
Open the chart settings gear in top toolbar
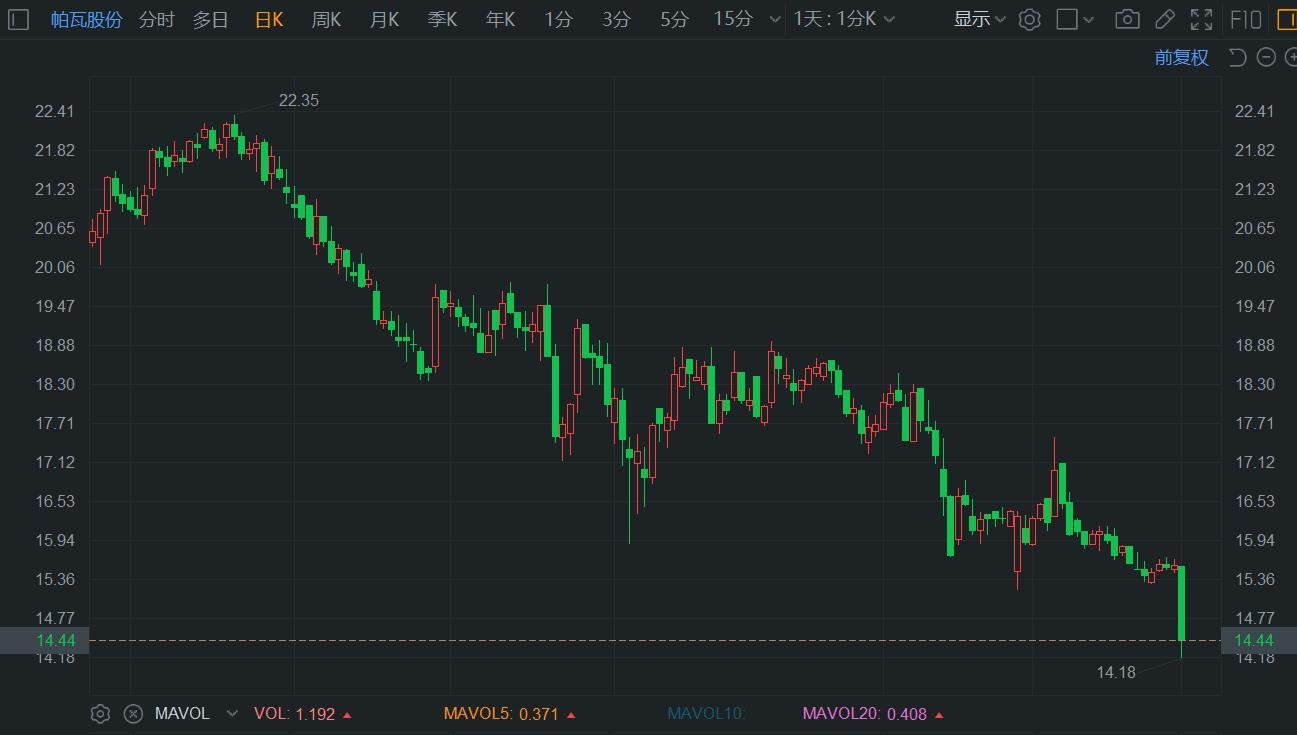(1030, 19)
